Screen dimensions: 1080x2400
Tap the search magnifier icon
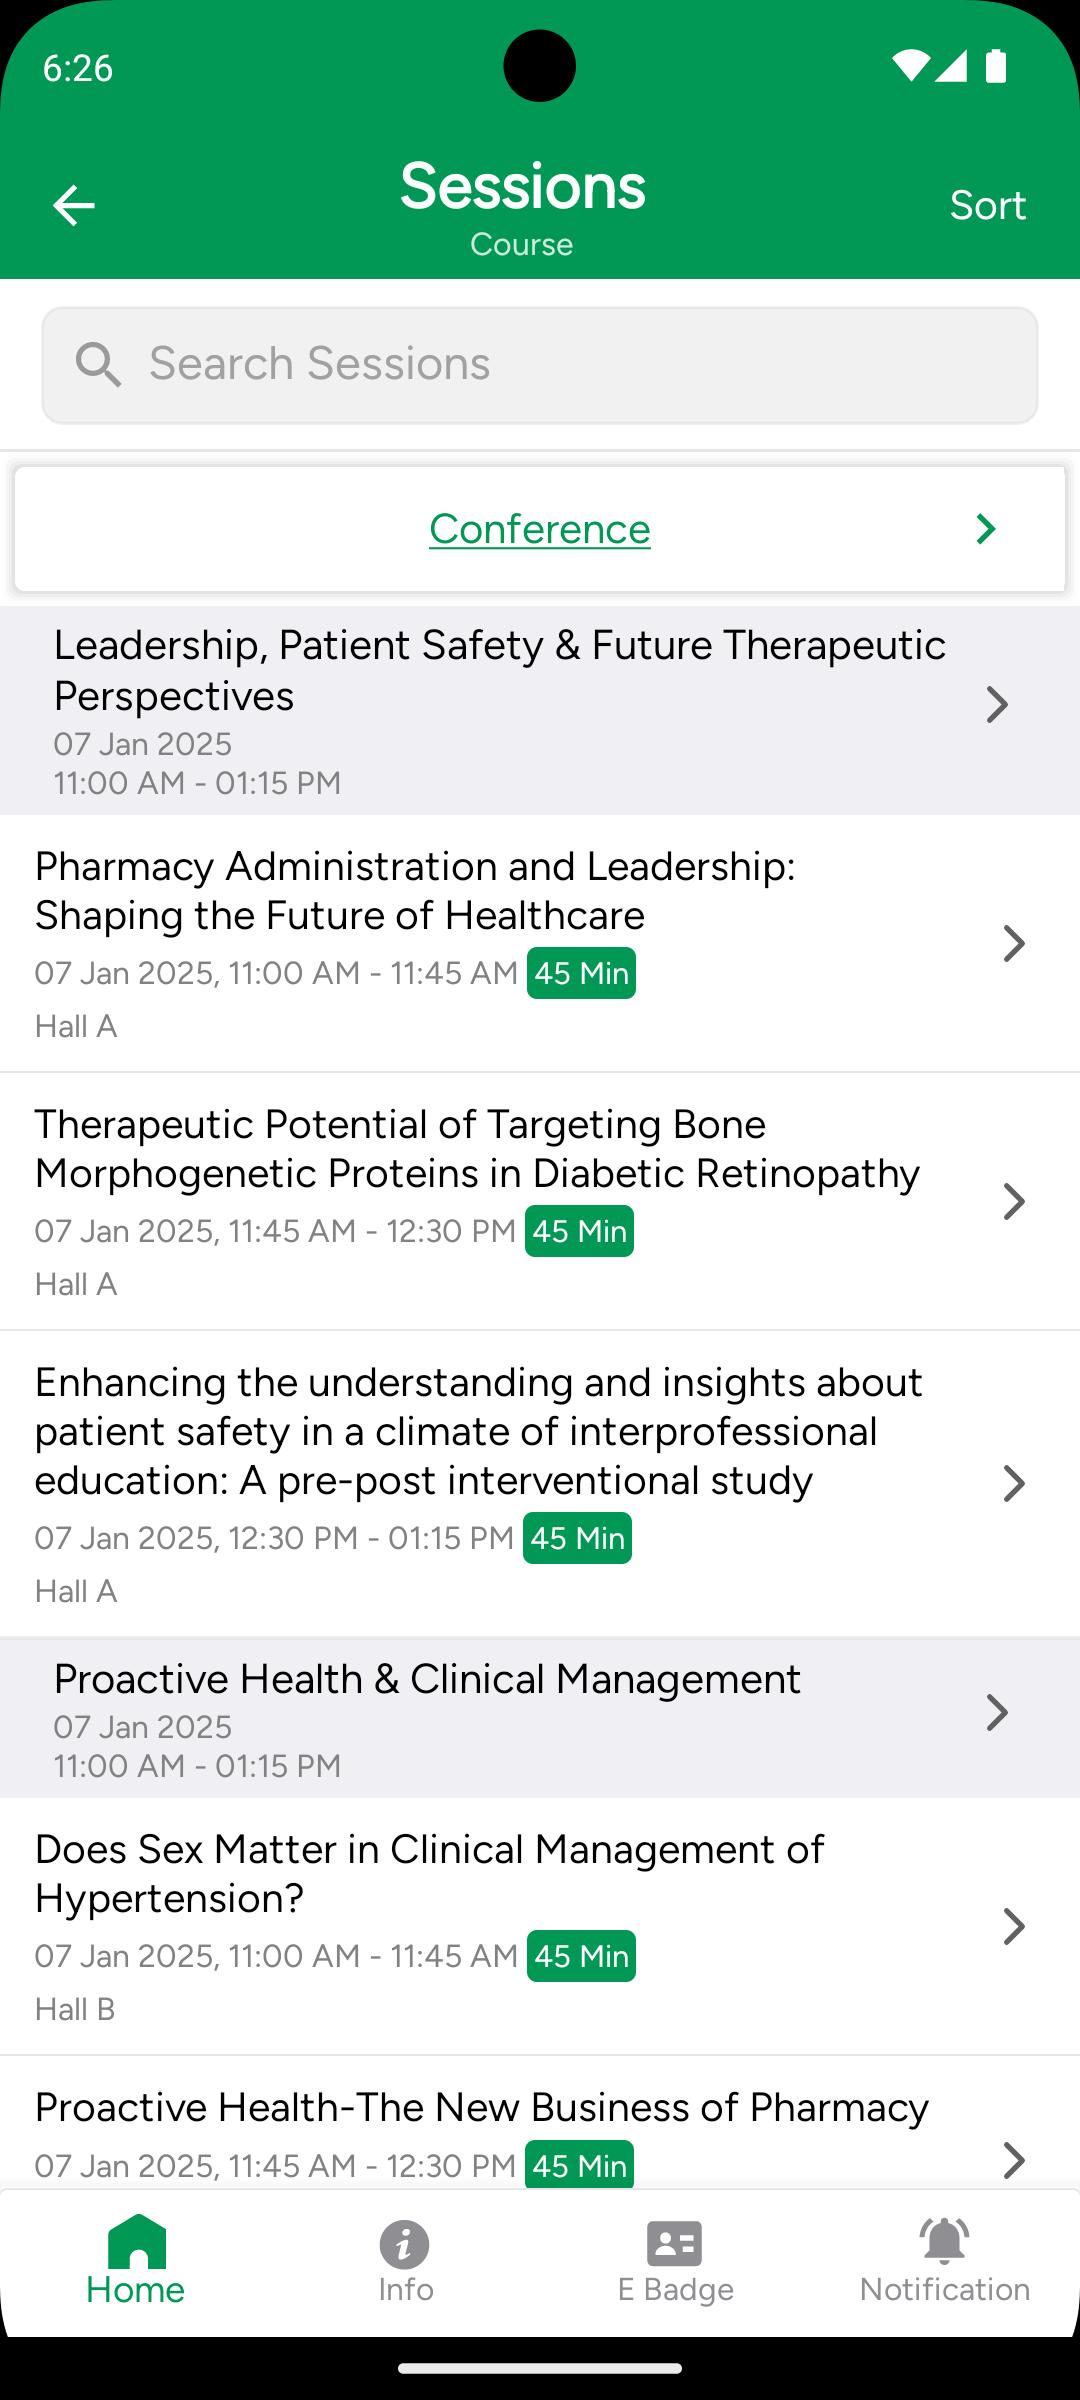98,365
